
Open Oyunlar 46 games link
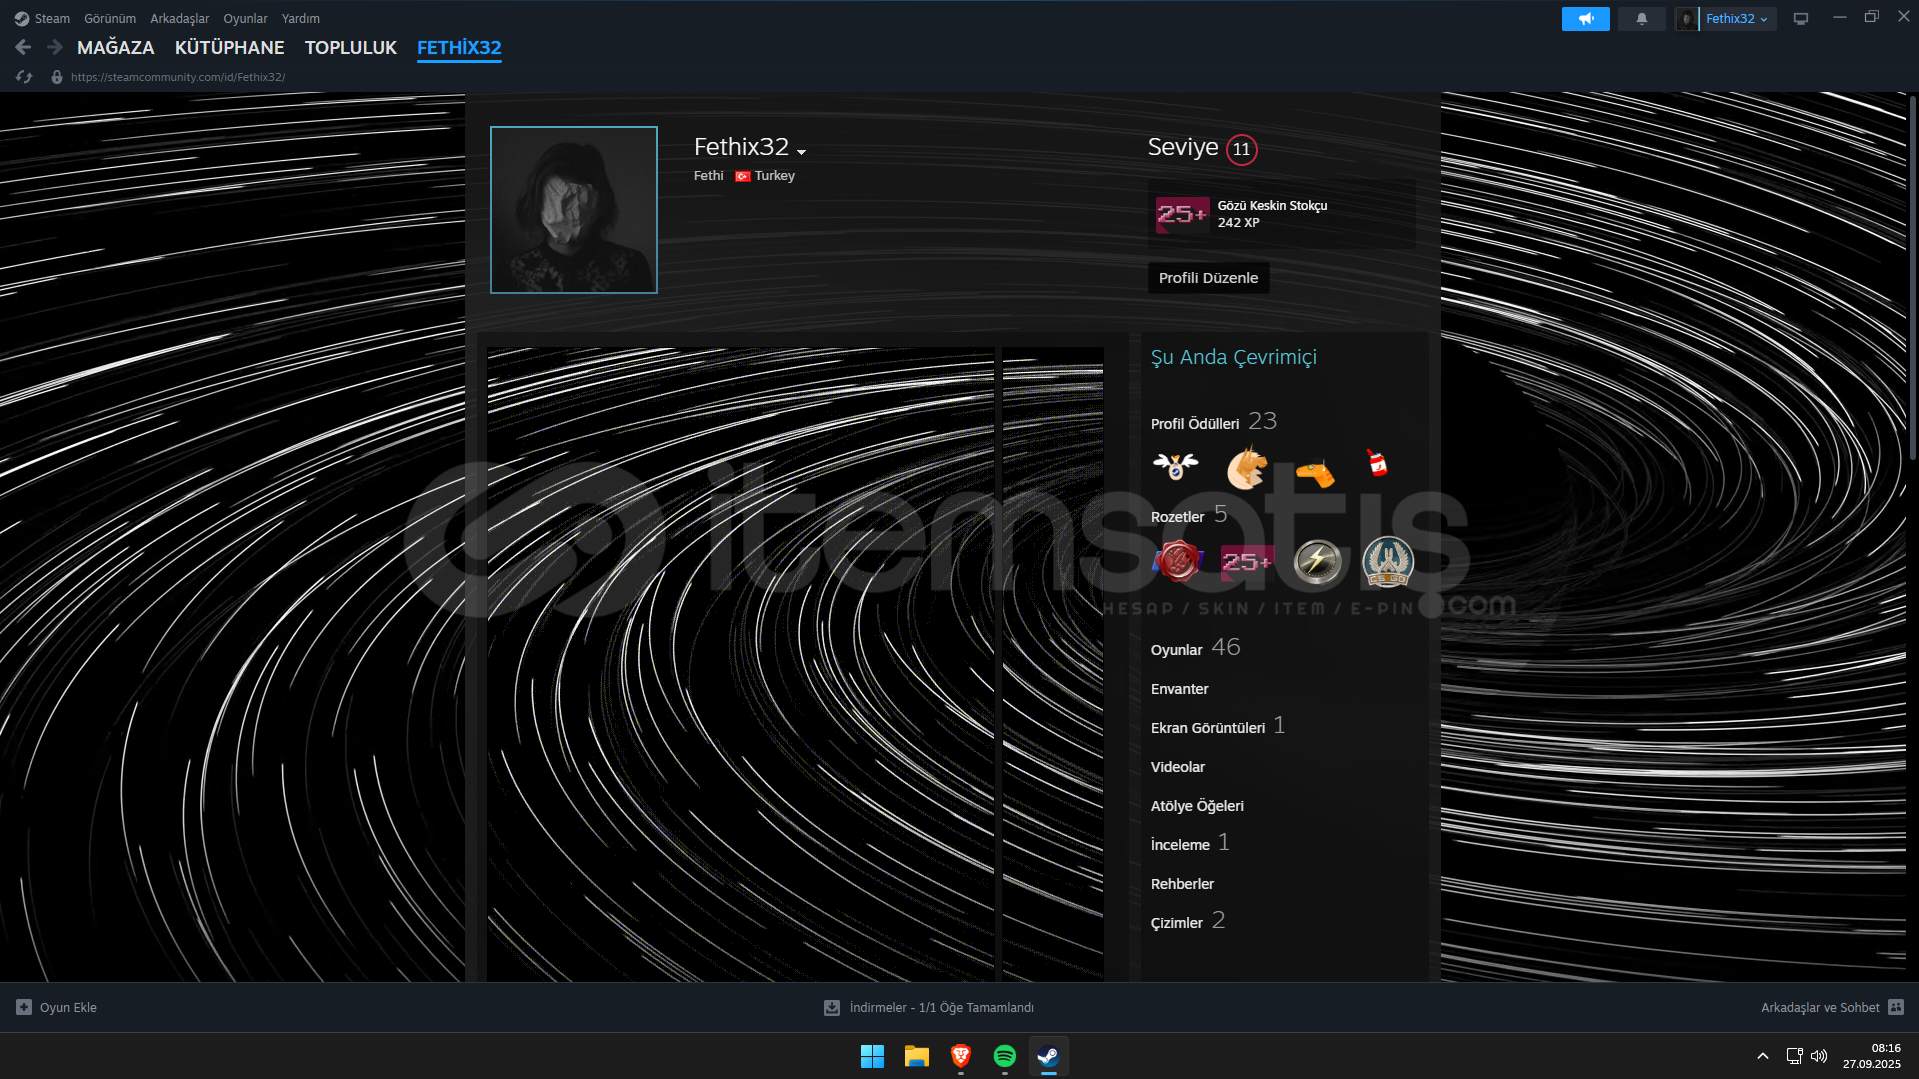point(1196,648)
